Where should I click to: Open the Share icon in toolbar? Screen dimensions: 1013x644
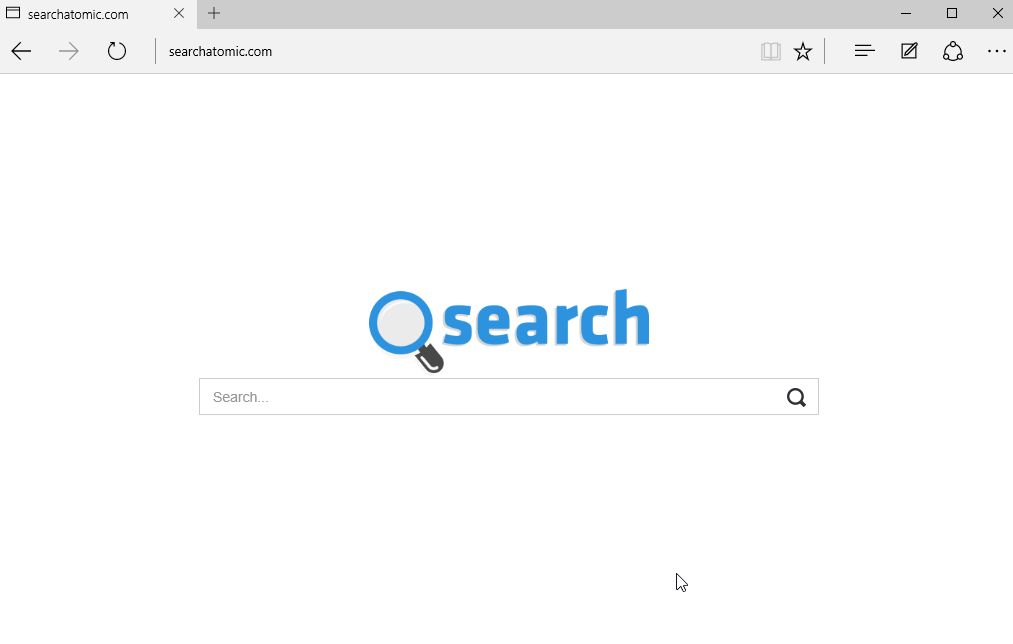[x=953, y=51]
